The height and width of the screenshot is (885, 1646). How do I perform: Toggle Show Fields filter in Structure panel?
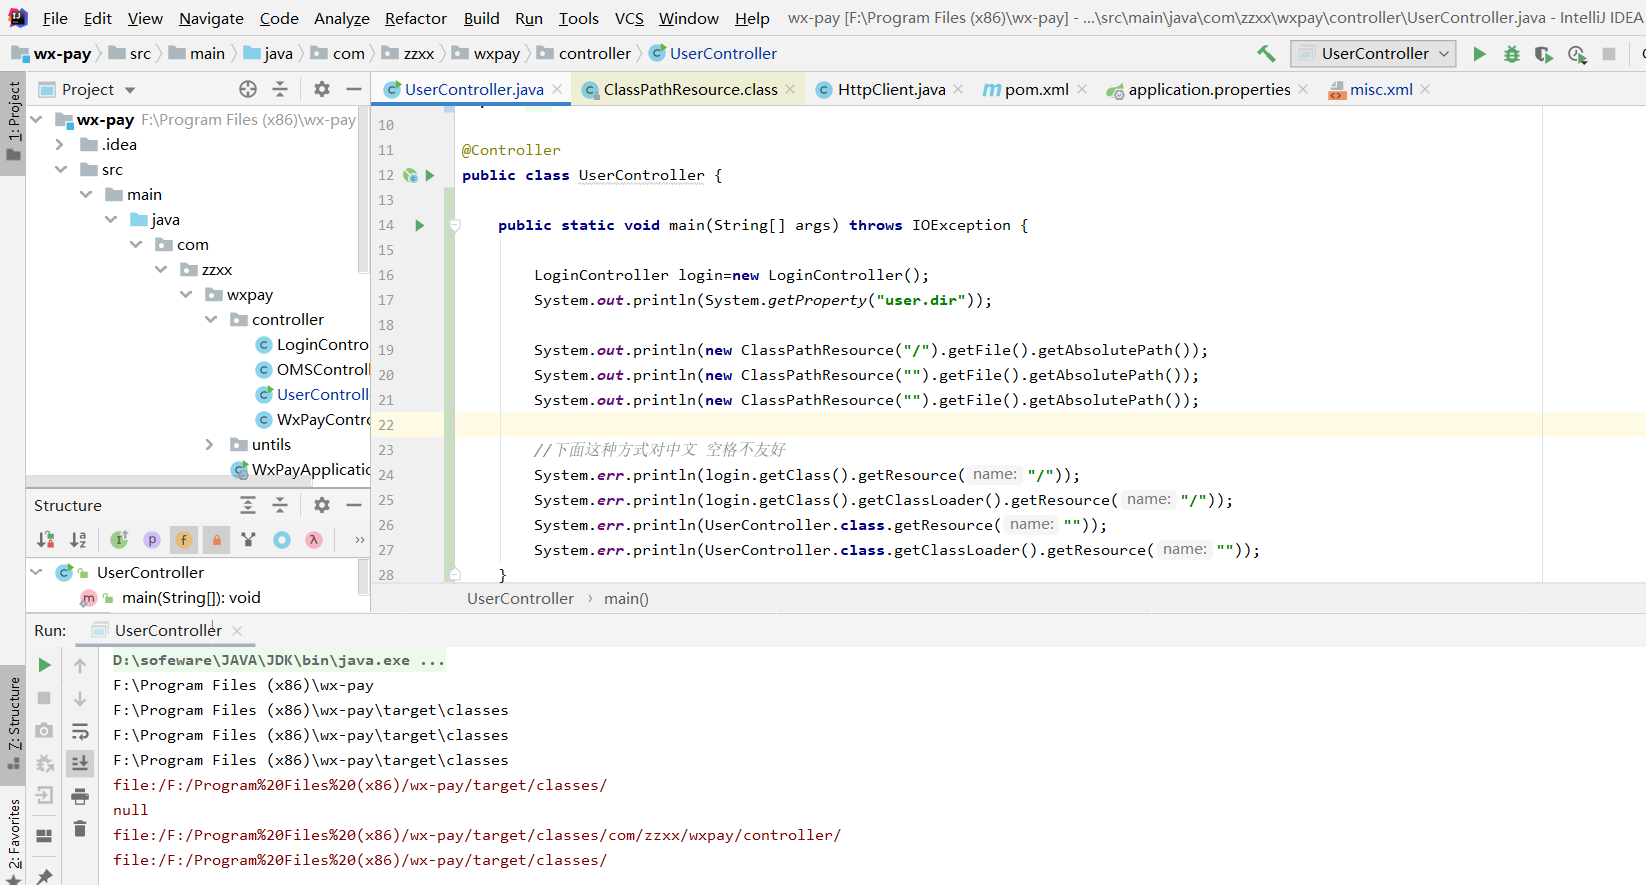click(x=184, y=540)
